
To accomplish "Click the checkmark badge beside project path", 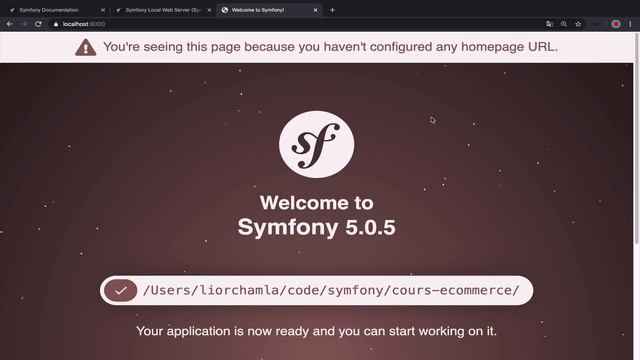I will point(120,291).
